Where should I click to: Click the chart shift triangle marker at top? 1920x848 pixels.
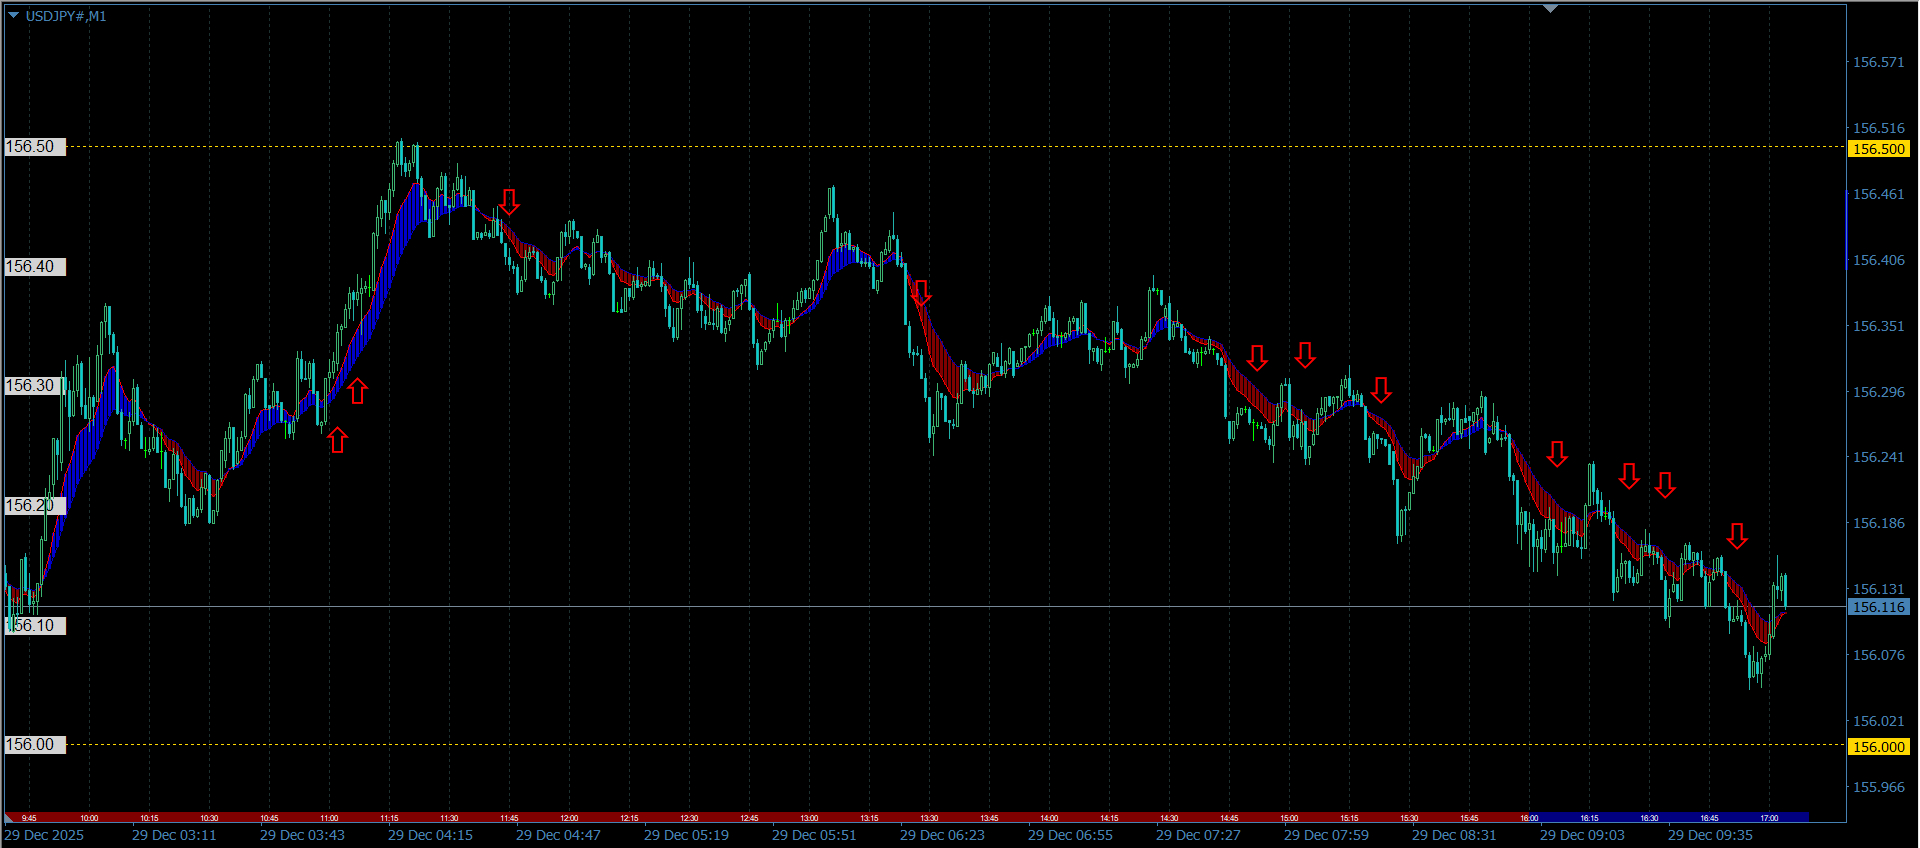[x=1550, y=8]
